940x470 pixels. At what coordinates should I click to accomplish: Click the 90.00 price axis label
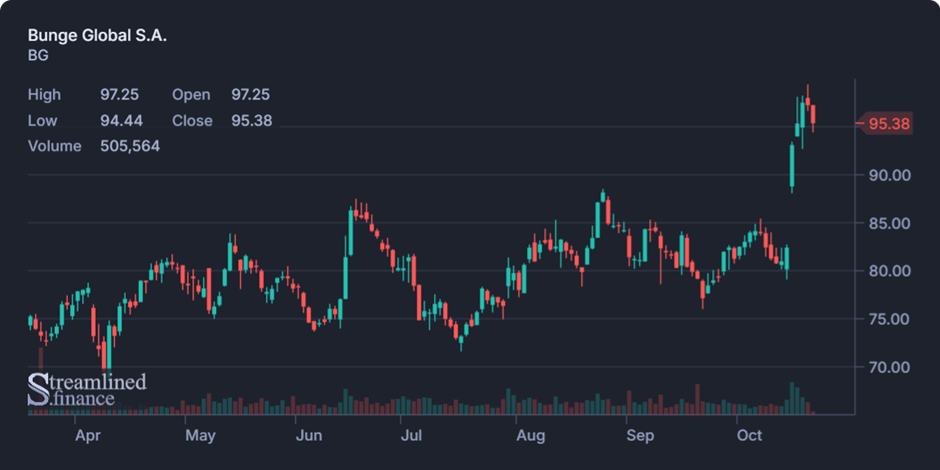tap(890, 175)
